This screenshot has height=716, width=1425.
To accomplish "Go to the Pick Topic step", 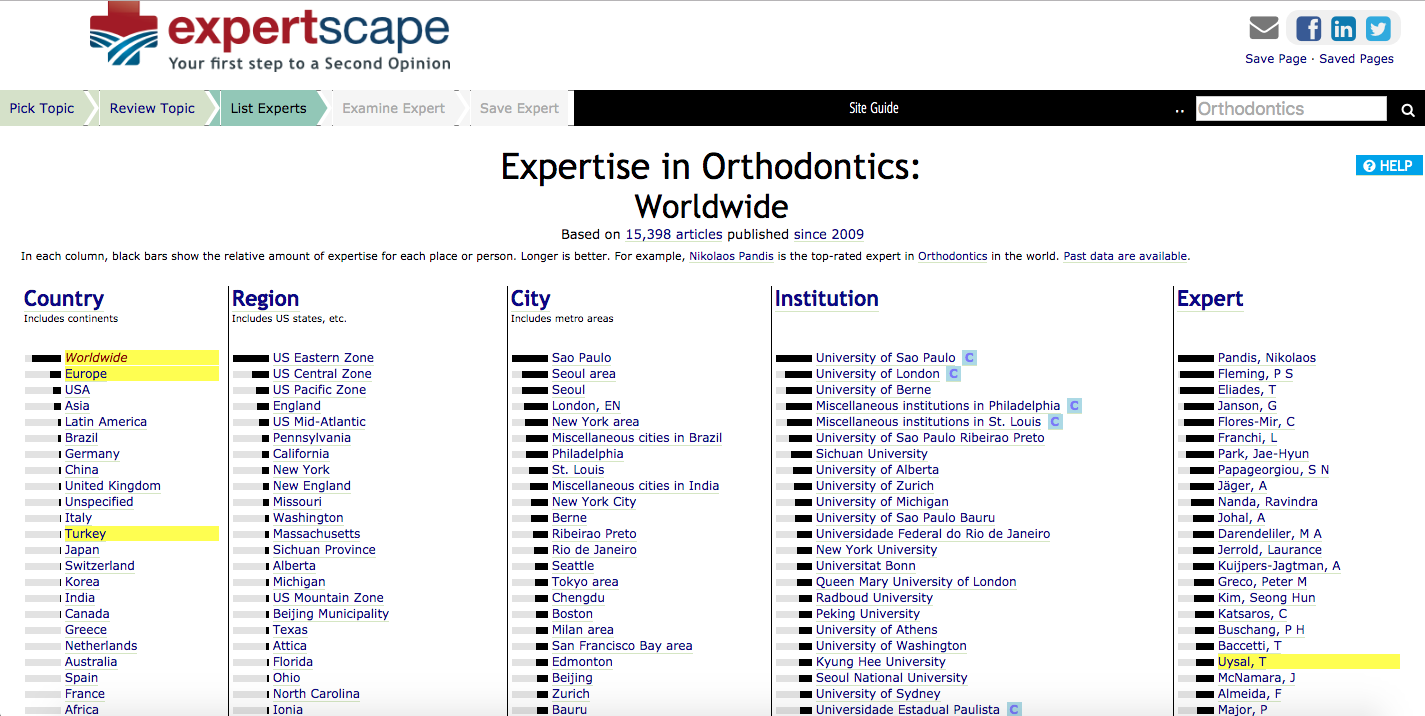I will 42,108.
